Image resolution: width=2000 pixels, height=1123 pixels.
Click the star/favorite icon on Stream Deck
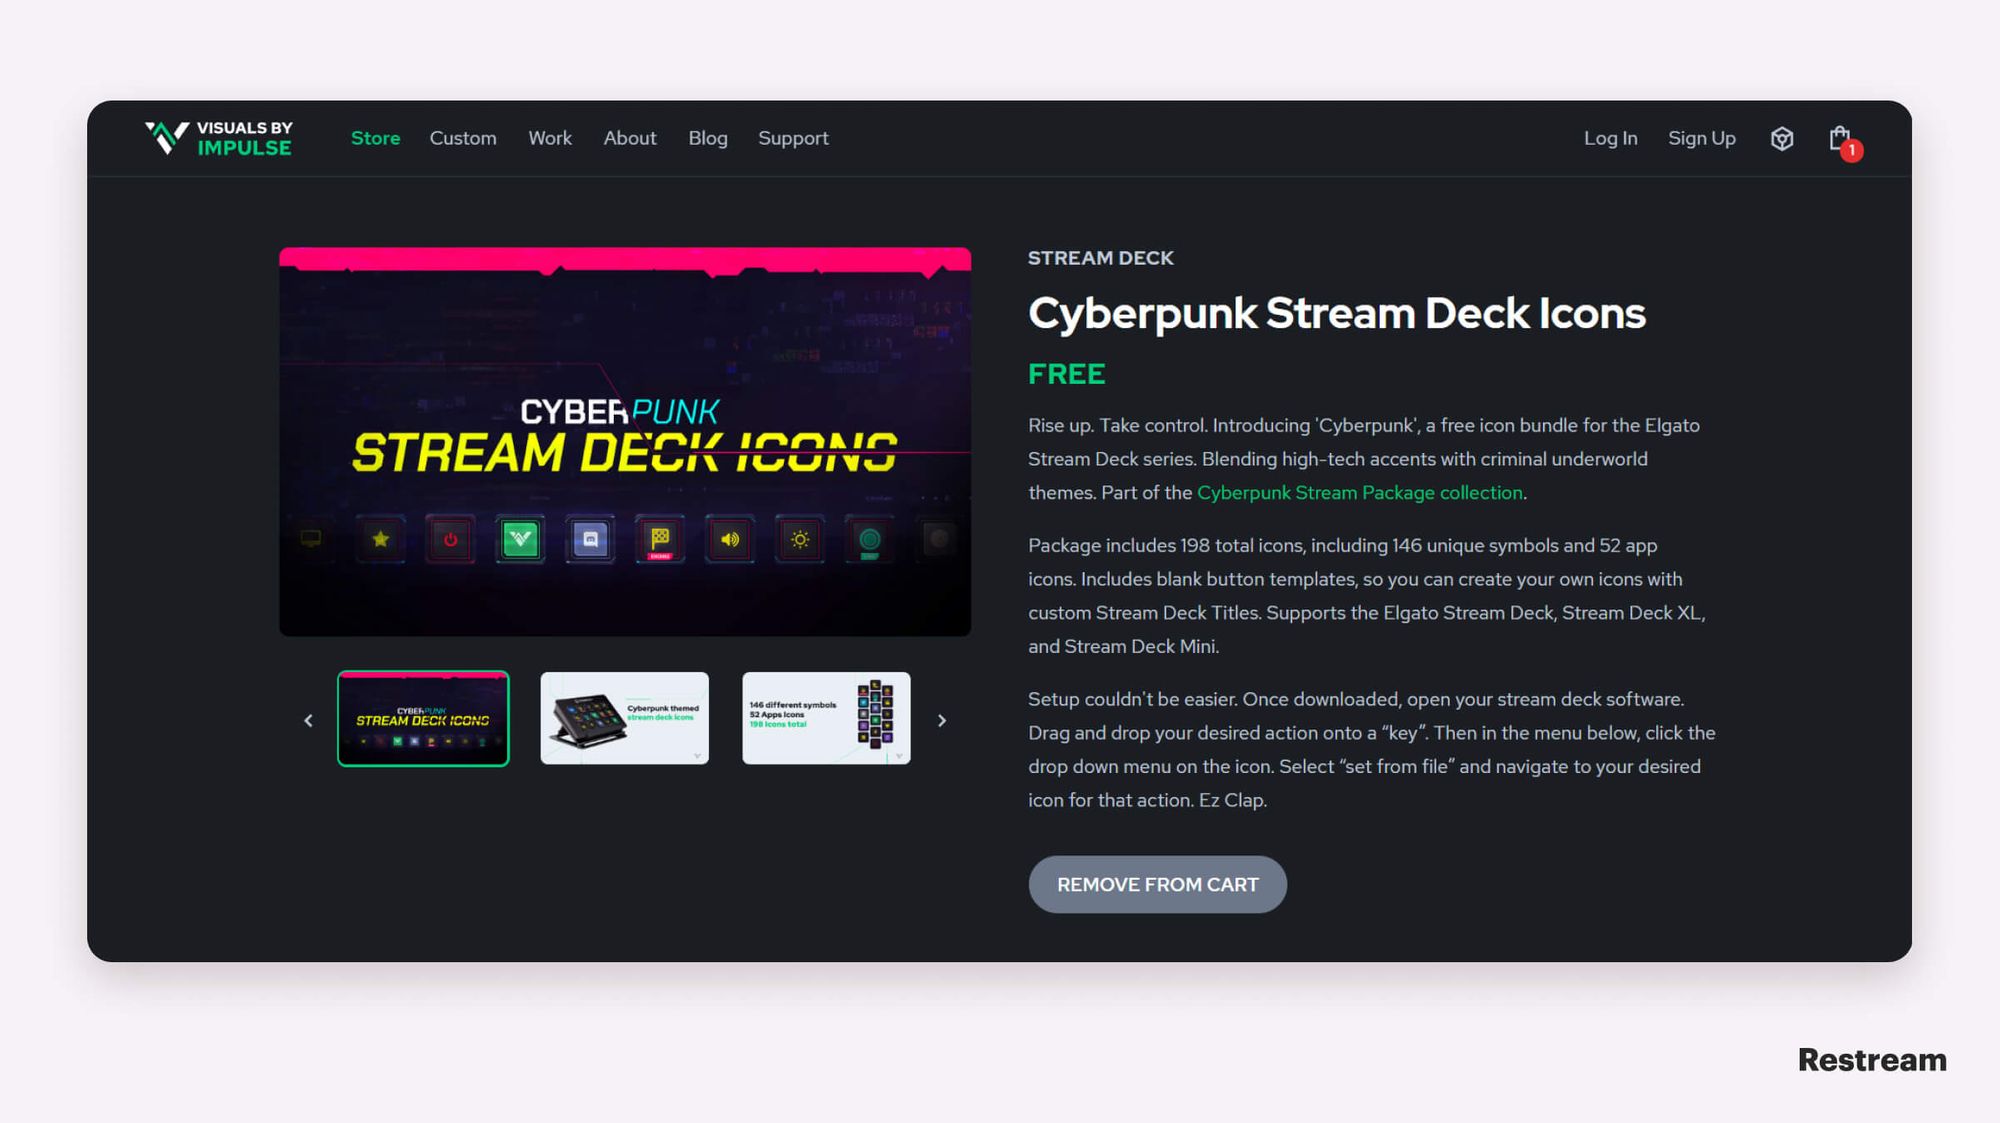tap(380, 540)
